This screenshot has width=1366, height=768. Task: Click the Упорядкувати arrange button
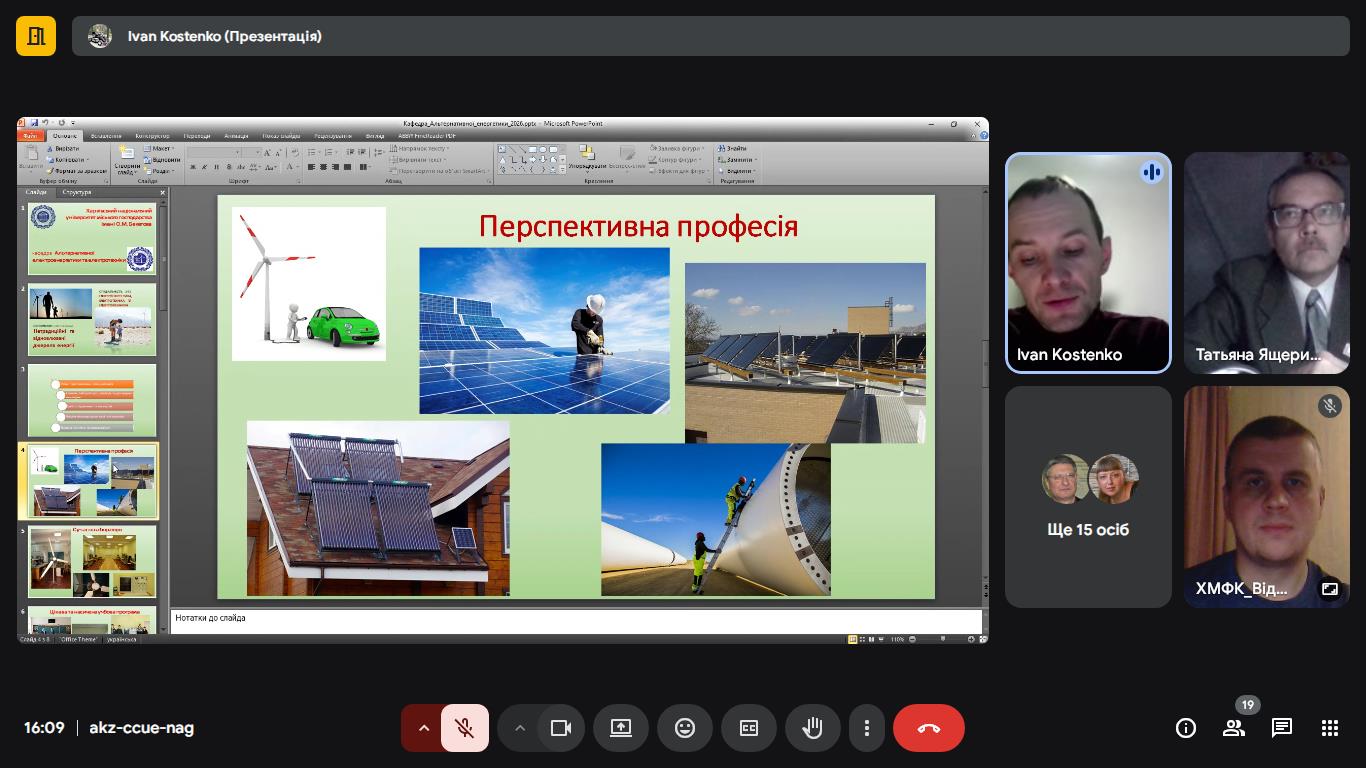tap(587, 157)
